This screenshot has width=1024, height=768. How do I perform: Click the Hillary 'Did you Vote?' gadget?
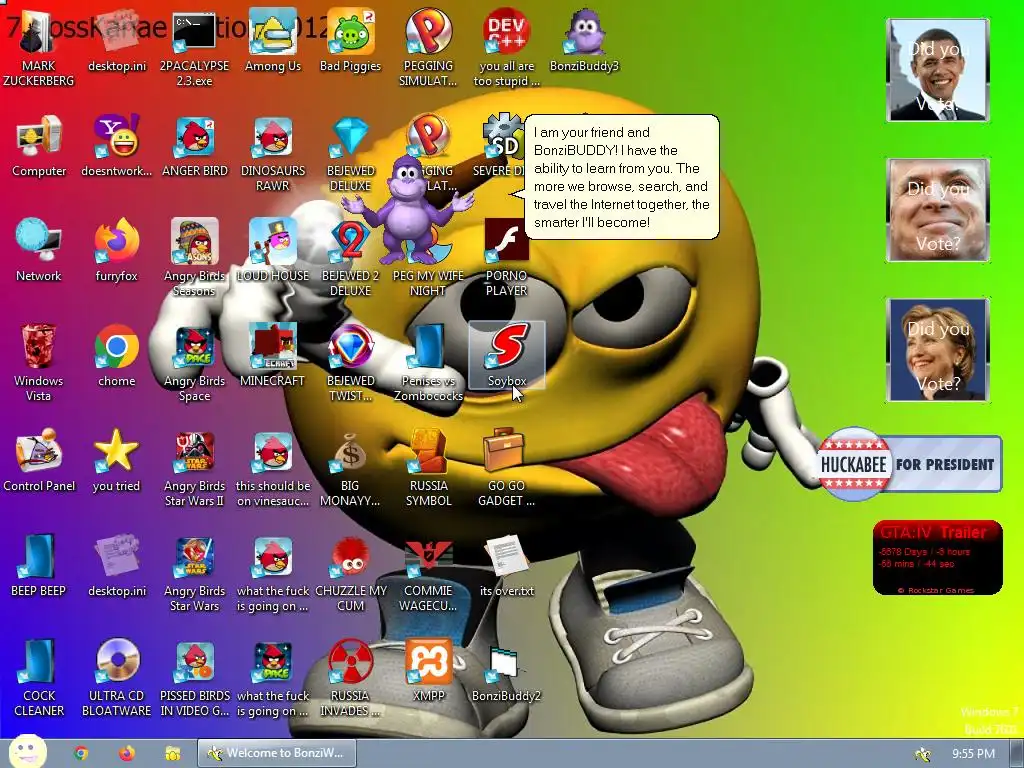[x=938, y=349]
